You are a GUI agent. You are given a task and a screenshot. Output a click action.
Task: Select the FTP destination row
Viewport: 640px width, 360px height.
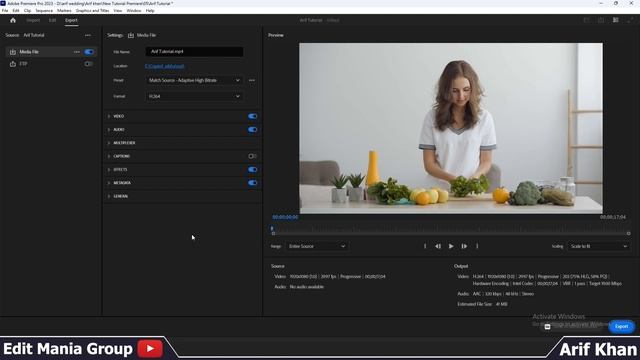pyautogui.click(x=51, y=64)
